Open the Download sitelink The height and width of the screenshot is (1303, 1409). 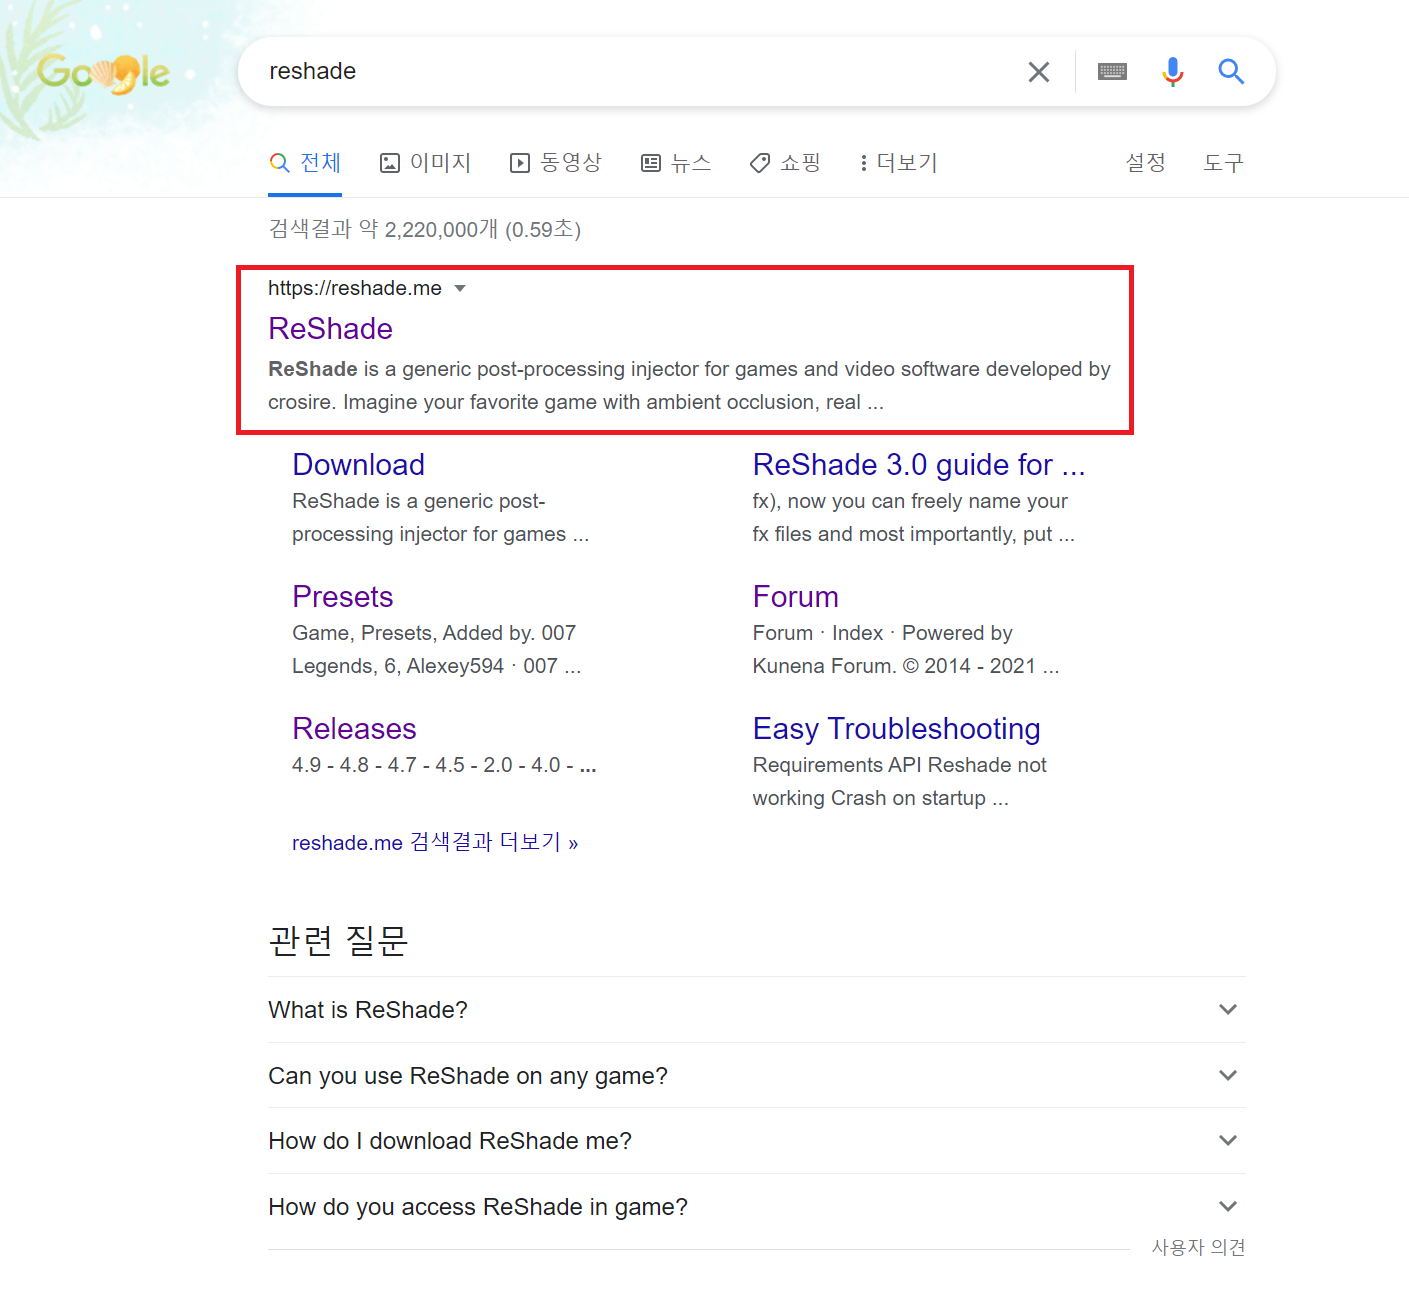[359, 465]
